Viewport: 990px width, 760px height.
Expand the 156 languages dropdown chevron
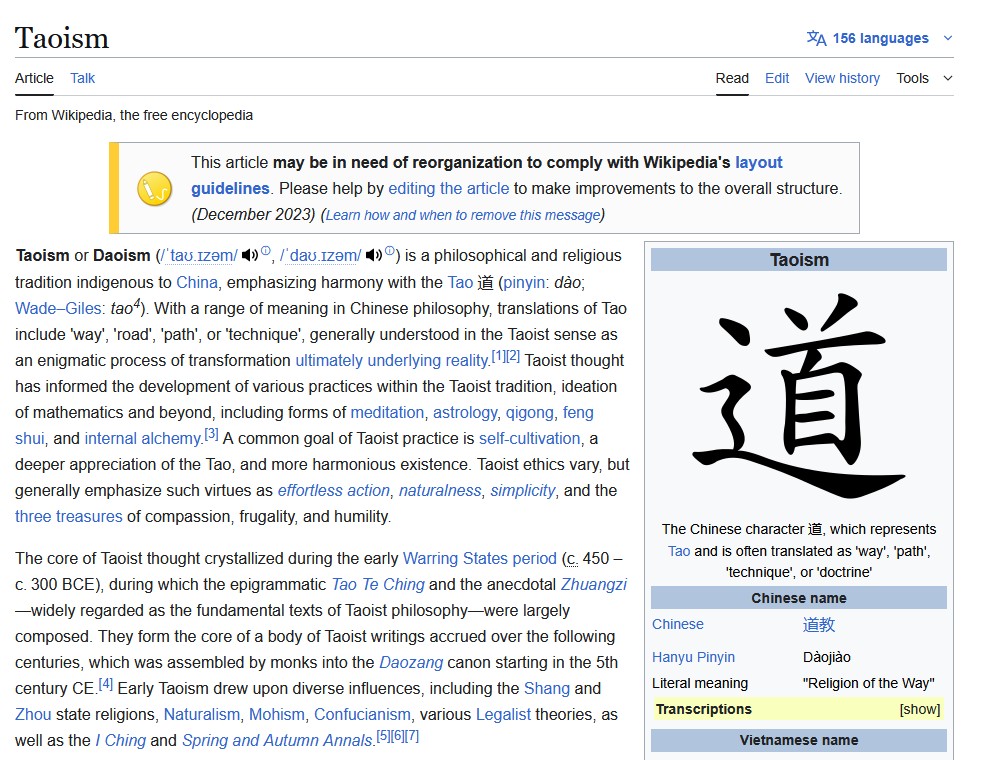(x=948, y=39)
